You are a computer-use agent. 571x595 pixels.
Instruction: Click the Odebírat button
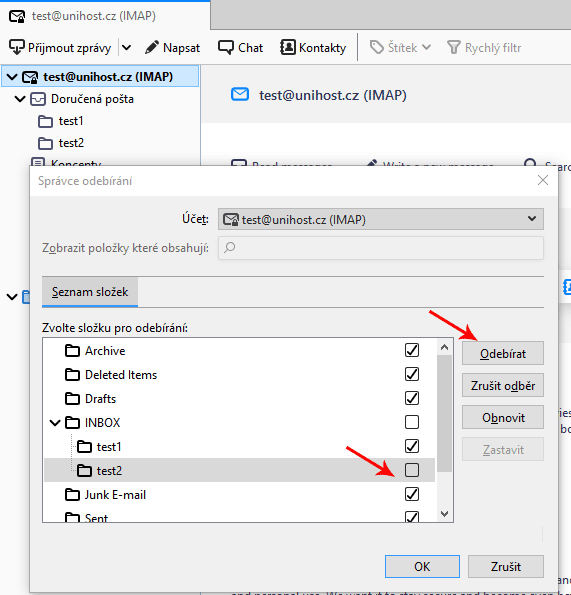tap(503, 353)
